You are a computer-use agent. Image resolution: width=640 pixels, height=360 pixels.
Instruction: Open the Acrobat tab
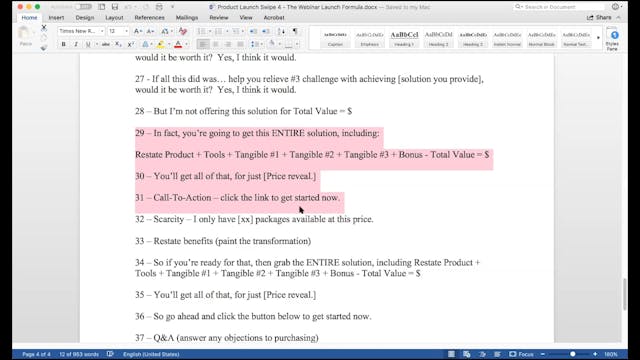click(274, 18)
